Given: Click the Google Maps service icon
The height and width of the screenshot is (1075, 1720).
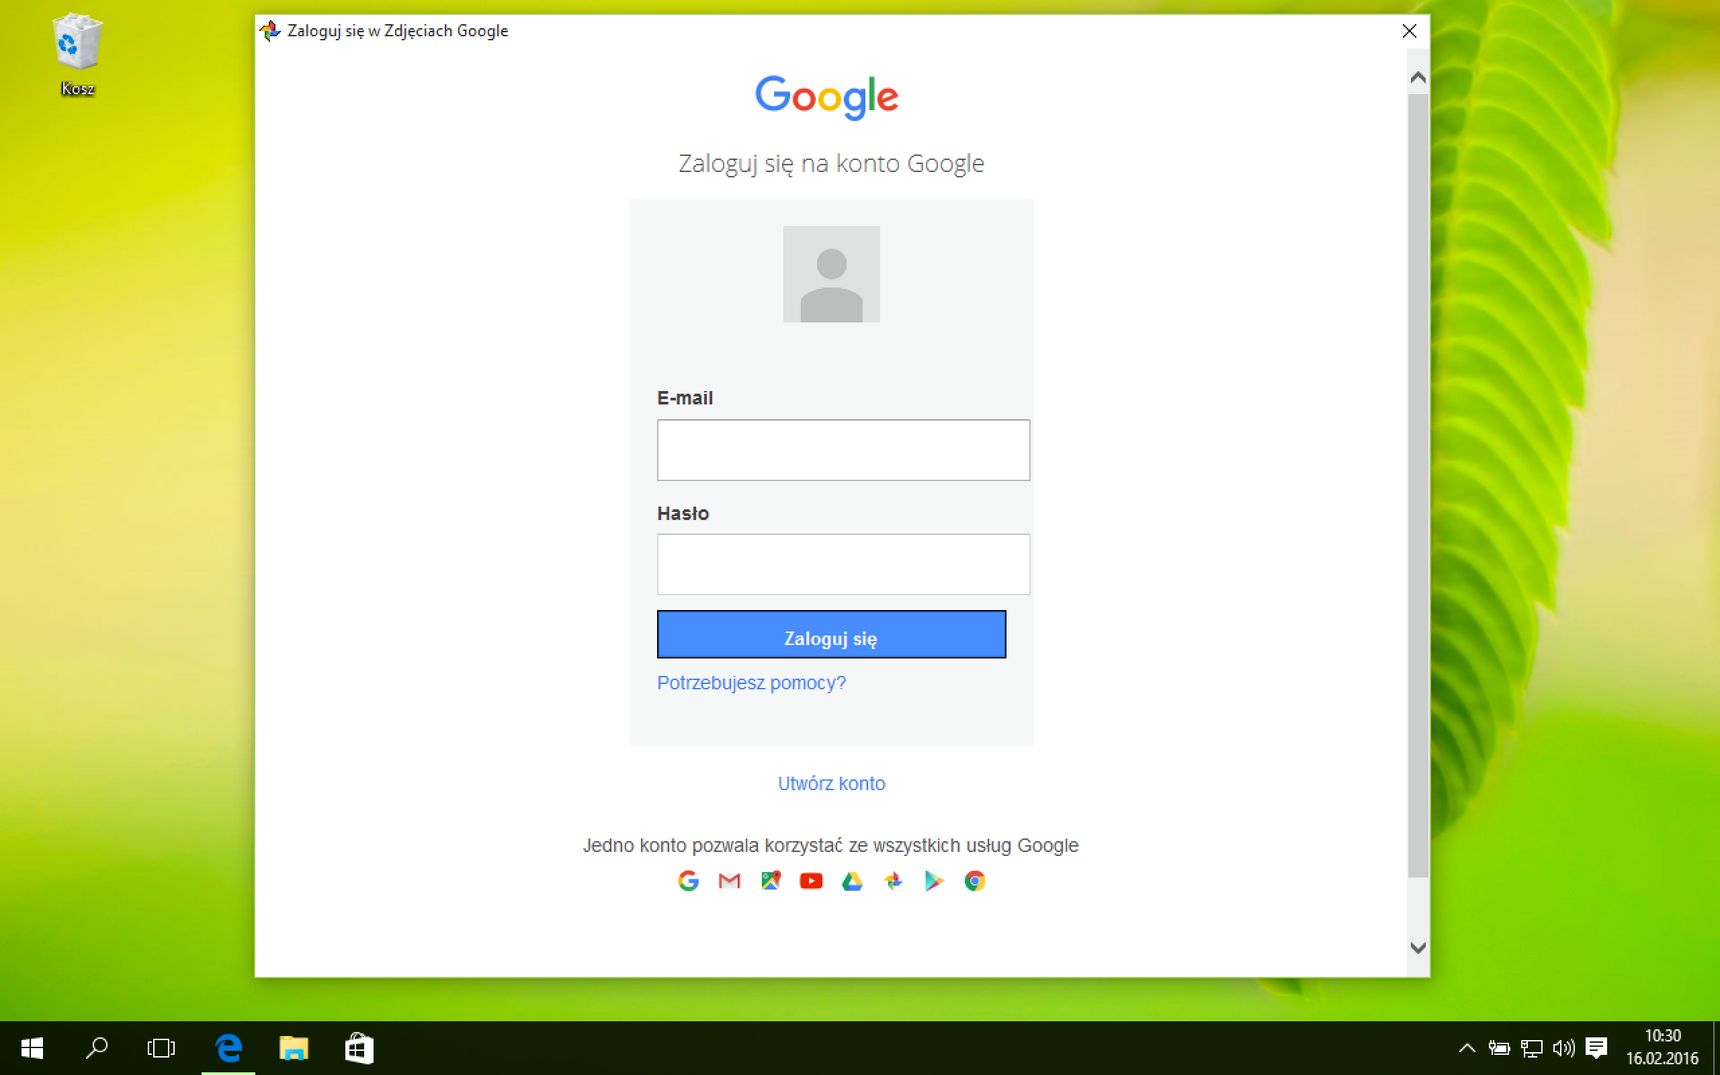Looking at the screenshot, I should click(770, 881).
